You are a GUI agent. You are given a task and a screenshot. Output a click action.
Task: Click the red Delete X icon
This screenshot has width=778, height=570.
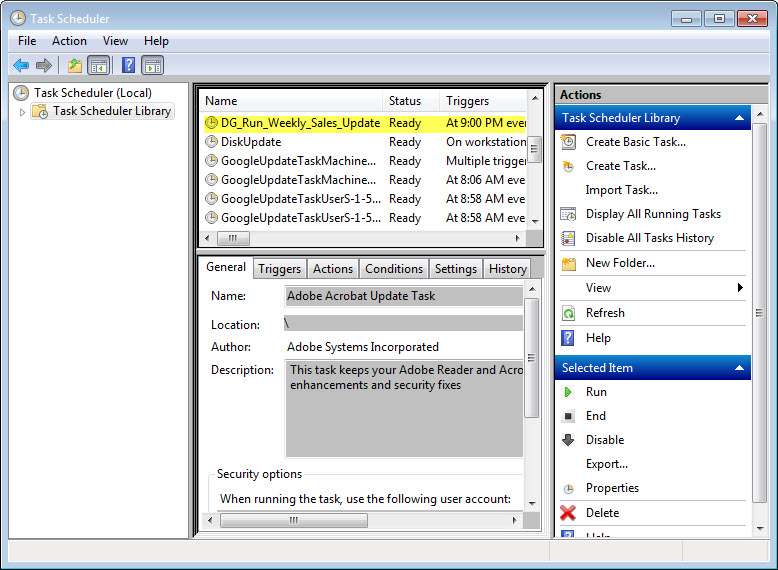(x=568, y=512)
